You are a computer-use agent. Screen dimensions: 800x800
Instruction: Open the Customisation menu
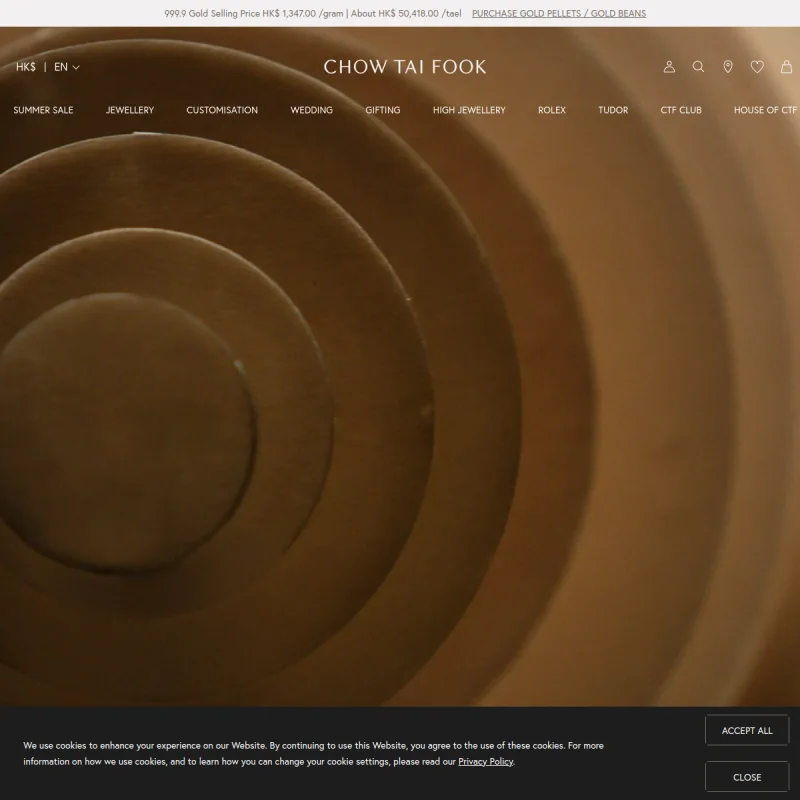(x=222, y=110)
